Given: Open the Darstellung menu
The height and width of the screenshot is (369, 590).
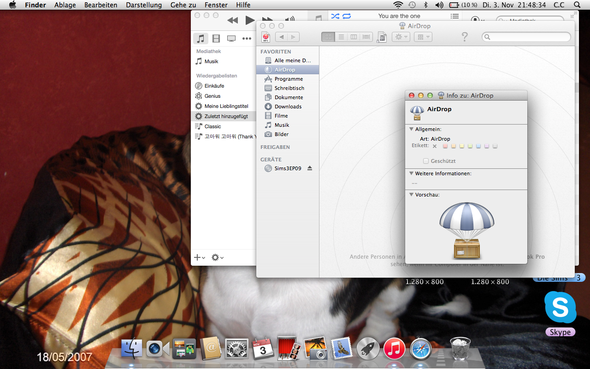Looking at the screenshot, I should 144,5.
